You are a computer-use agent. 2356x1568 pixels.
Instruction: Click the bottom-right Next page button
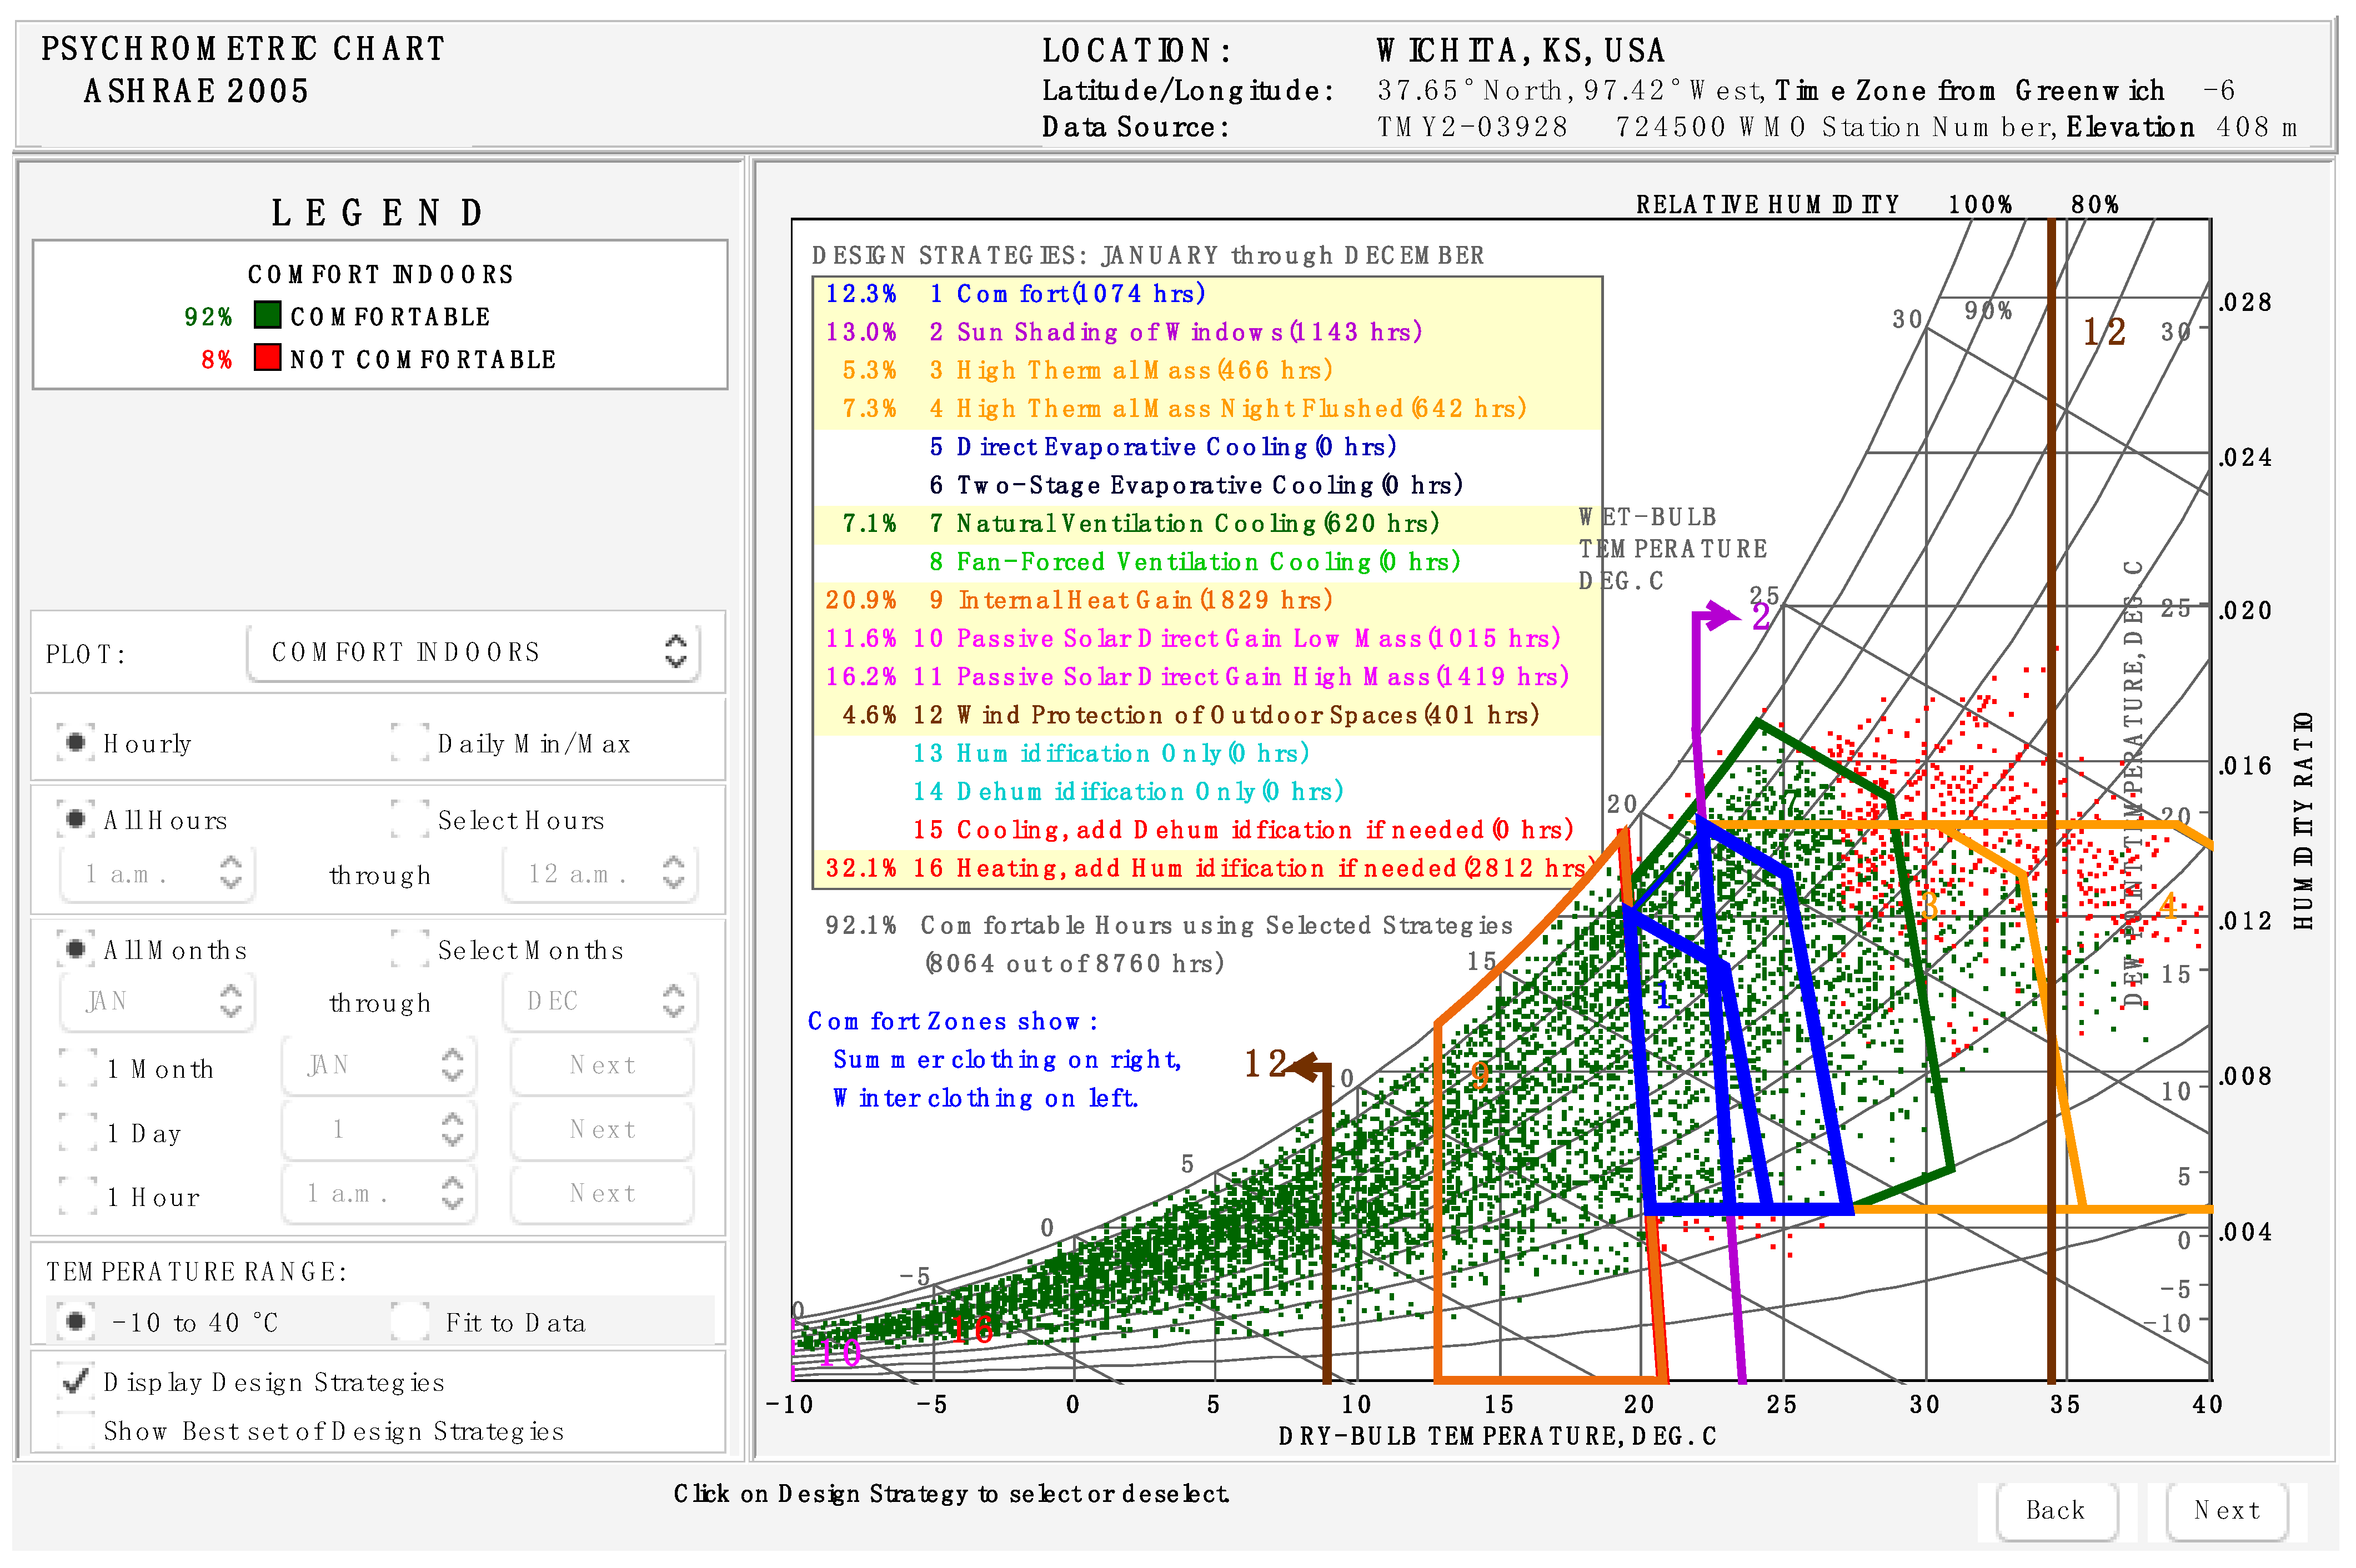pyautogui.click(x=2226, y=1510)
